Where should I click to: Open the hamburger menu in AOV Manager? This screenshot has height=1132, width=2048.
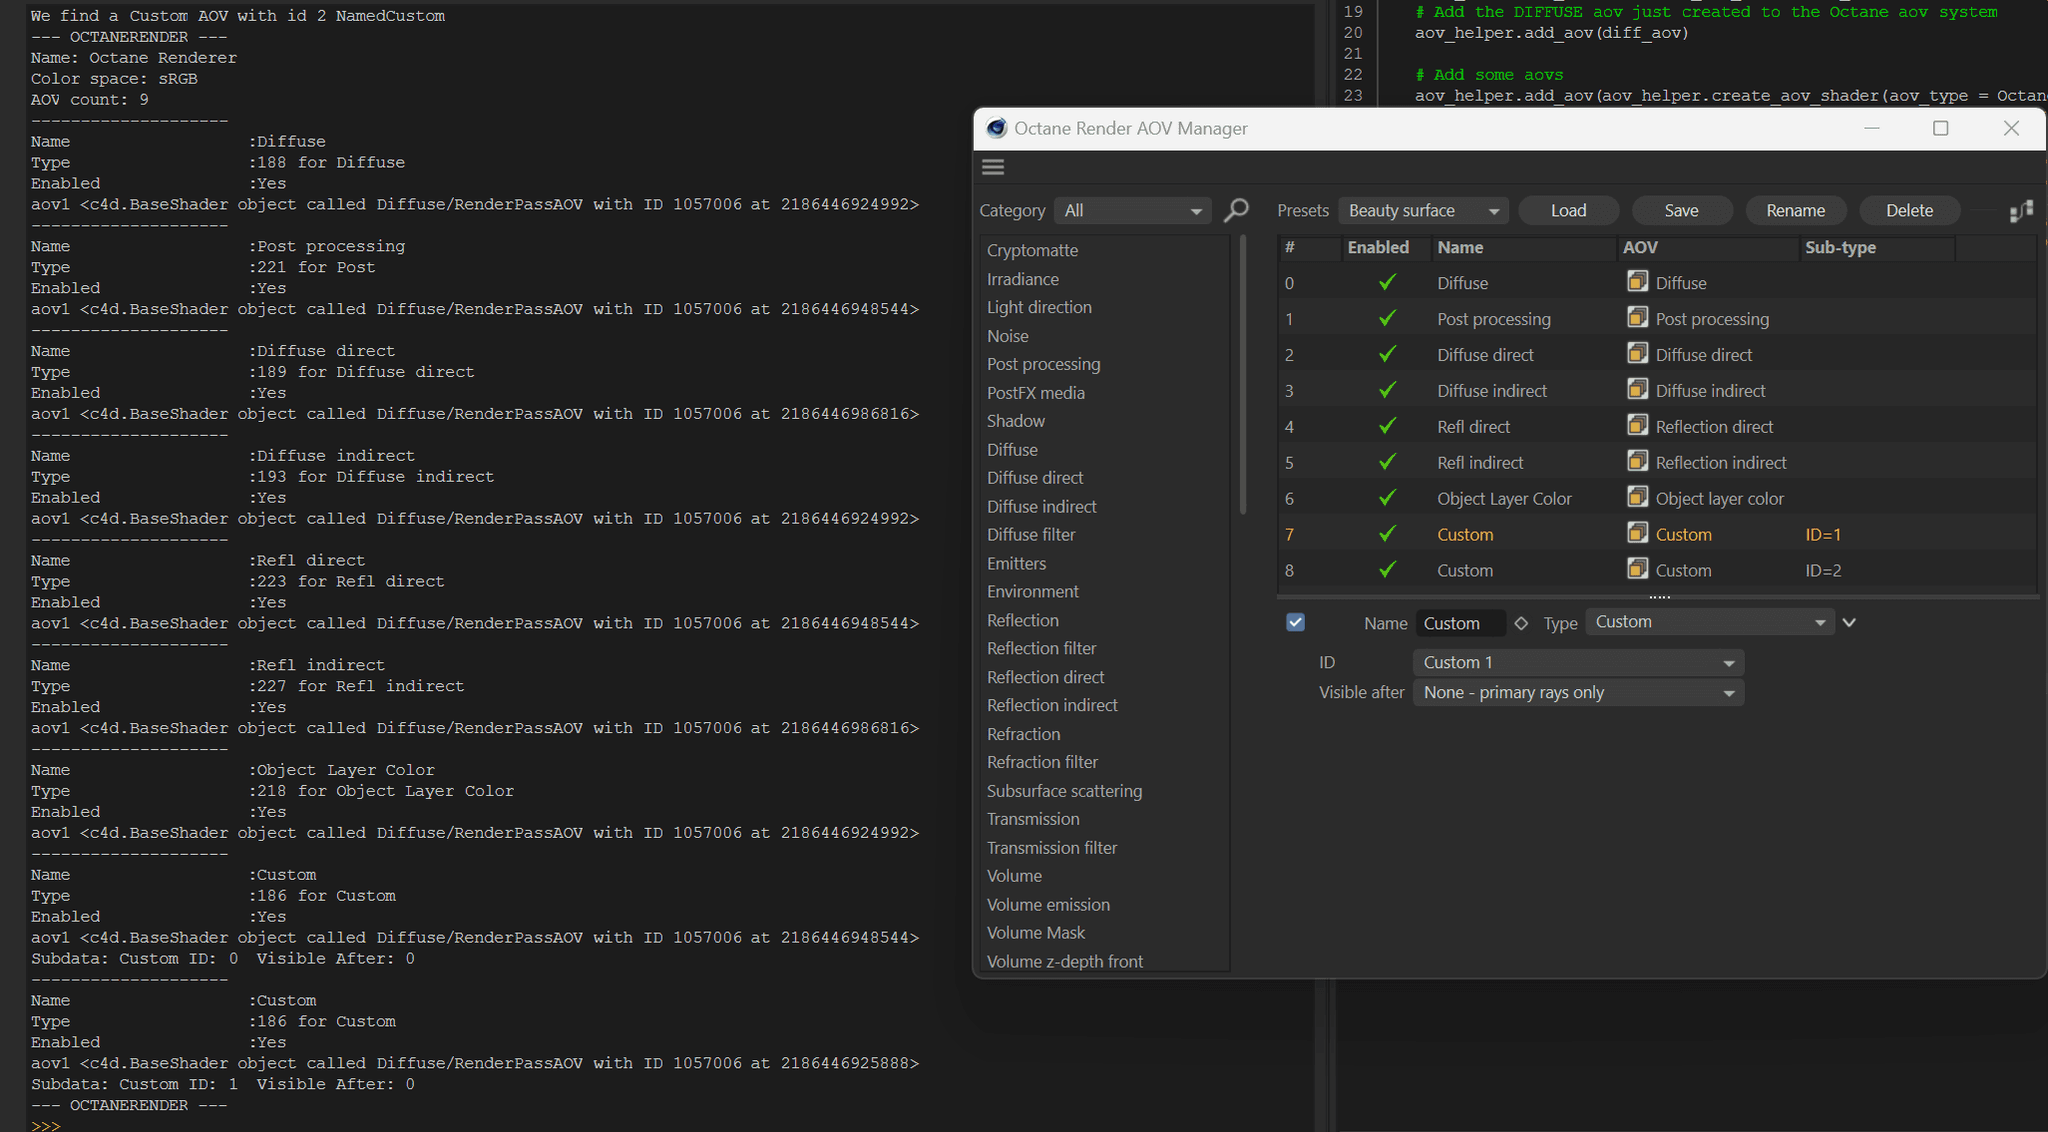(993, 167)
